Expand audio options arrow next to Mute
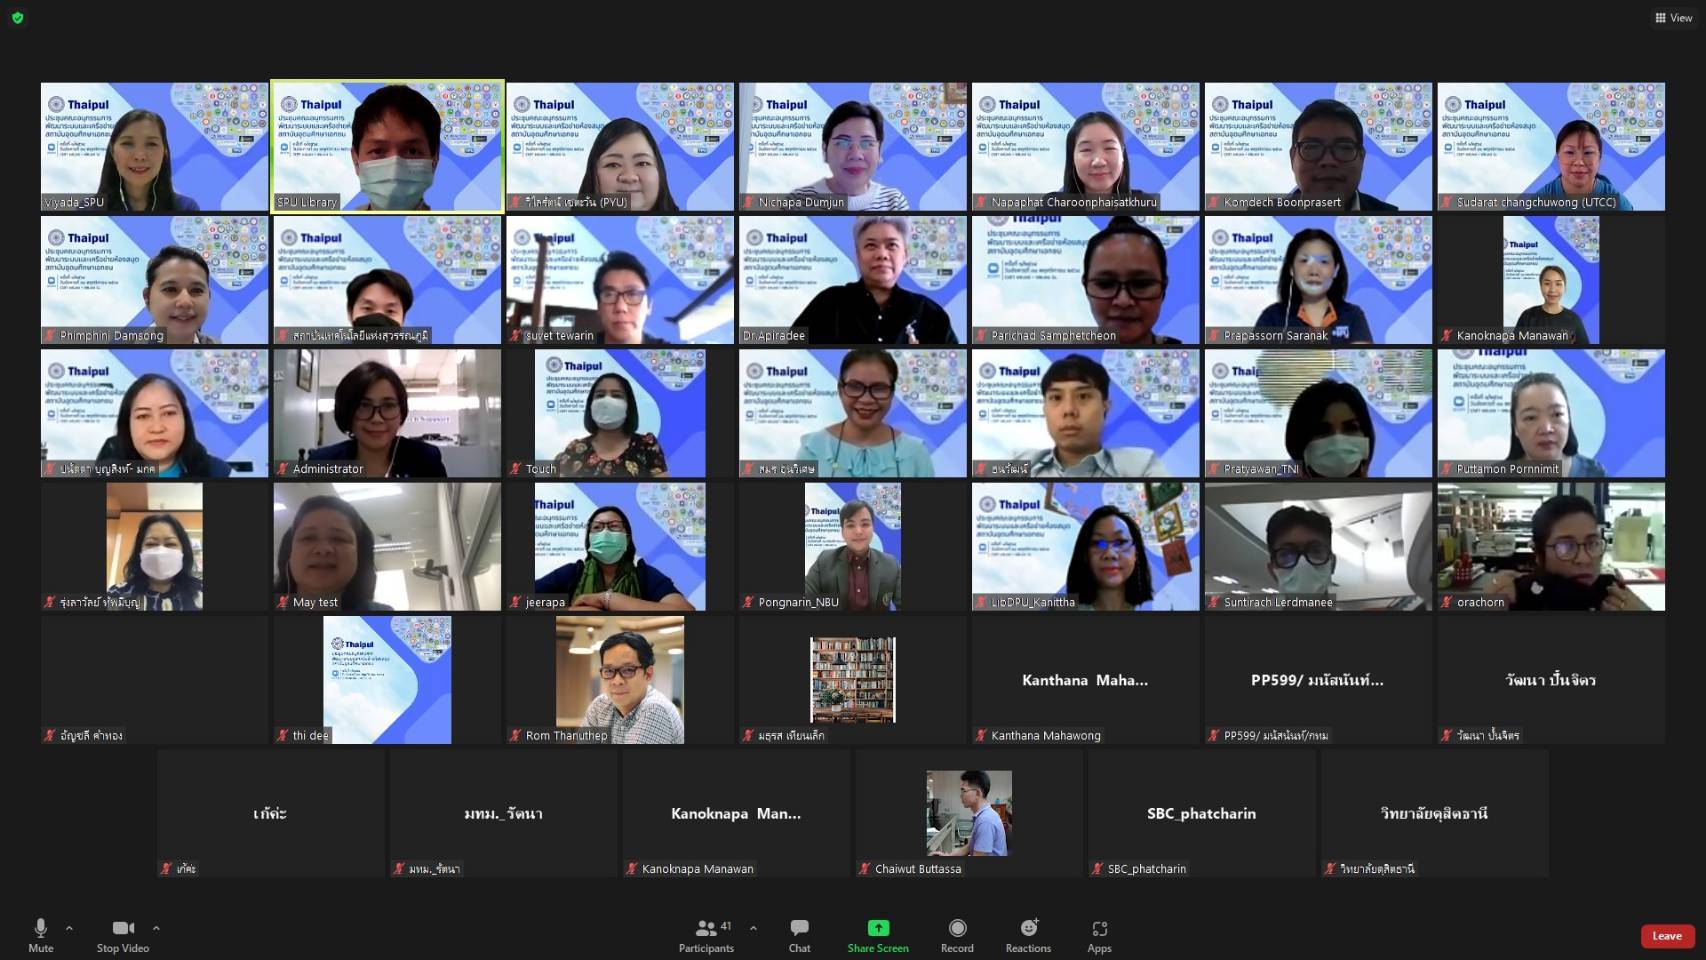 69,928
